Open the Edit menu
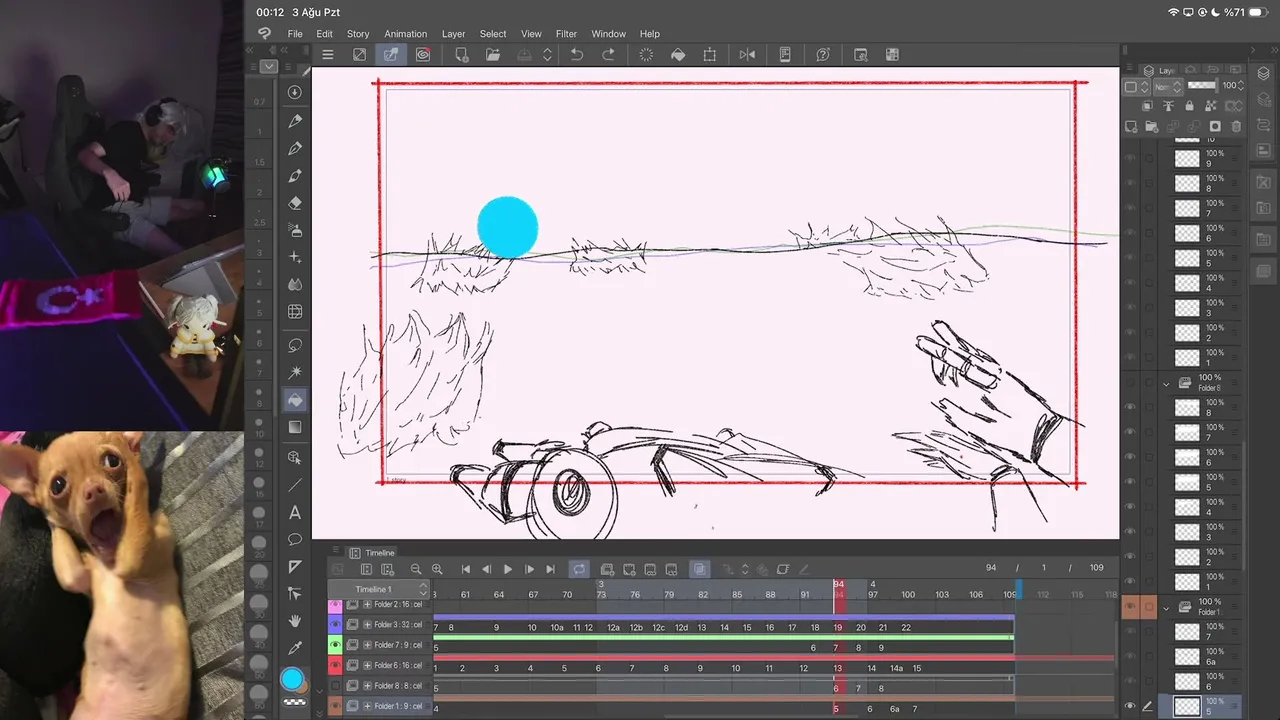1280x720 pixels. click(x=325, y=34)
